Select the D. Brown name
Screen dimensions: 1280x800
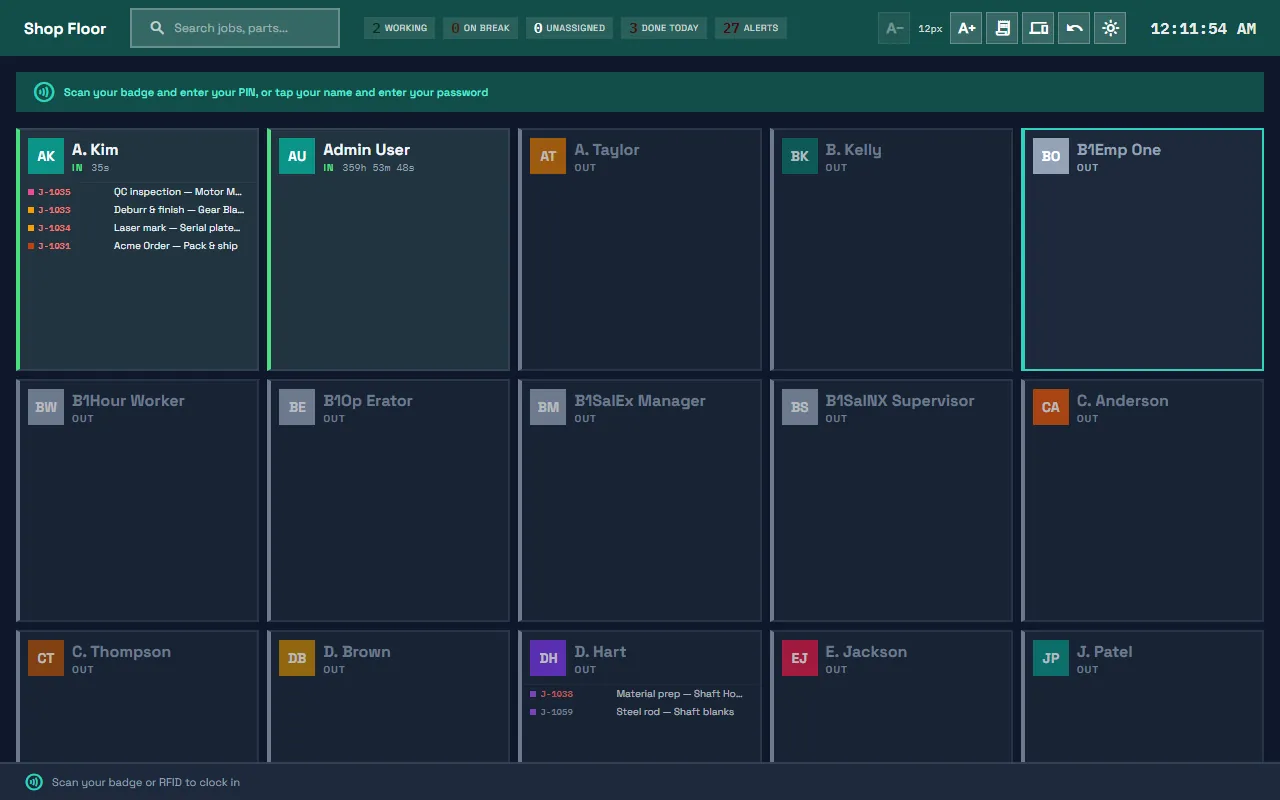[x=356, y=652]
